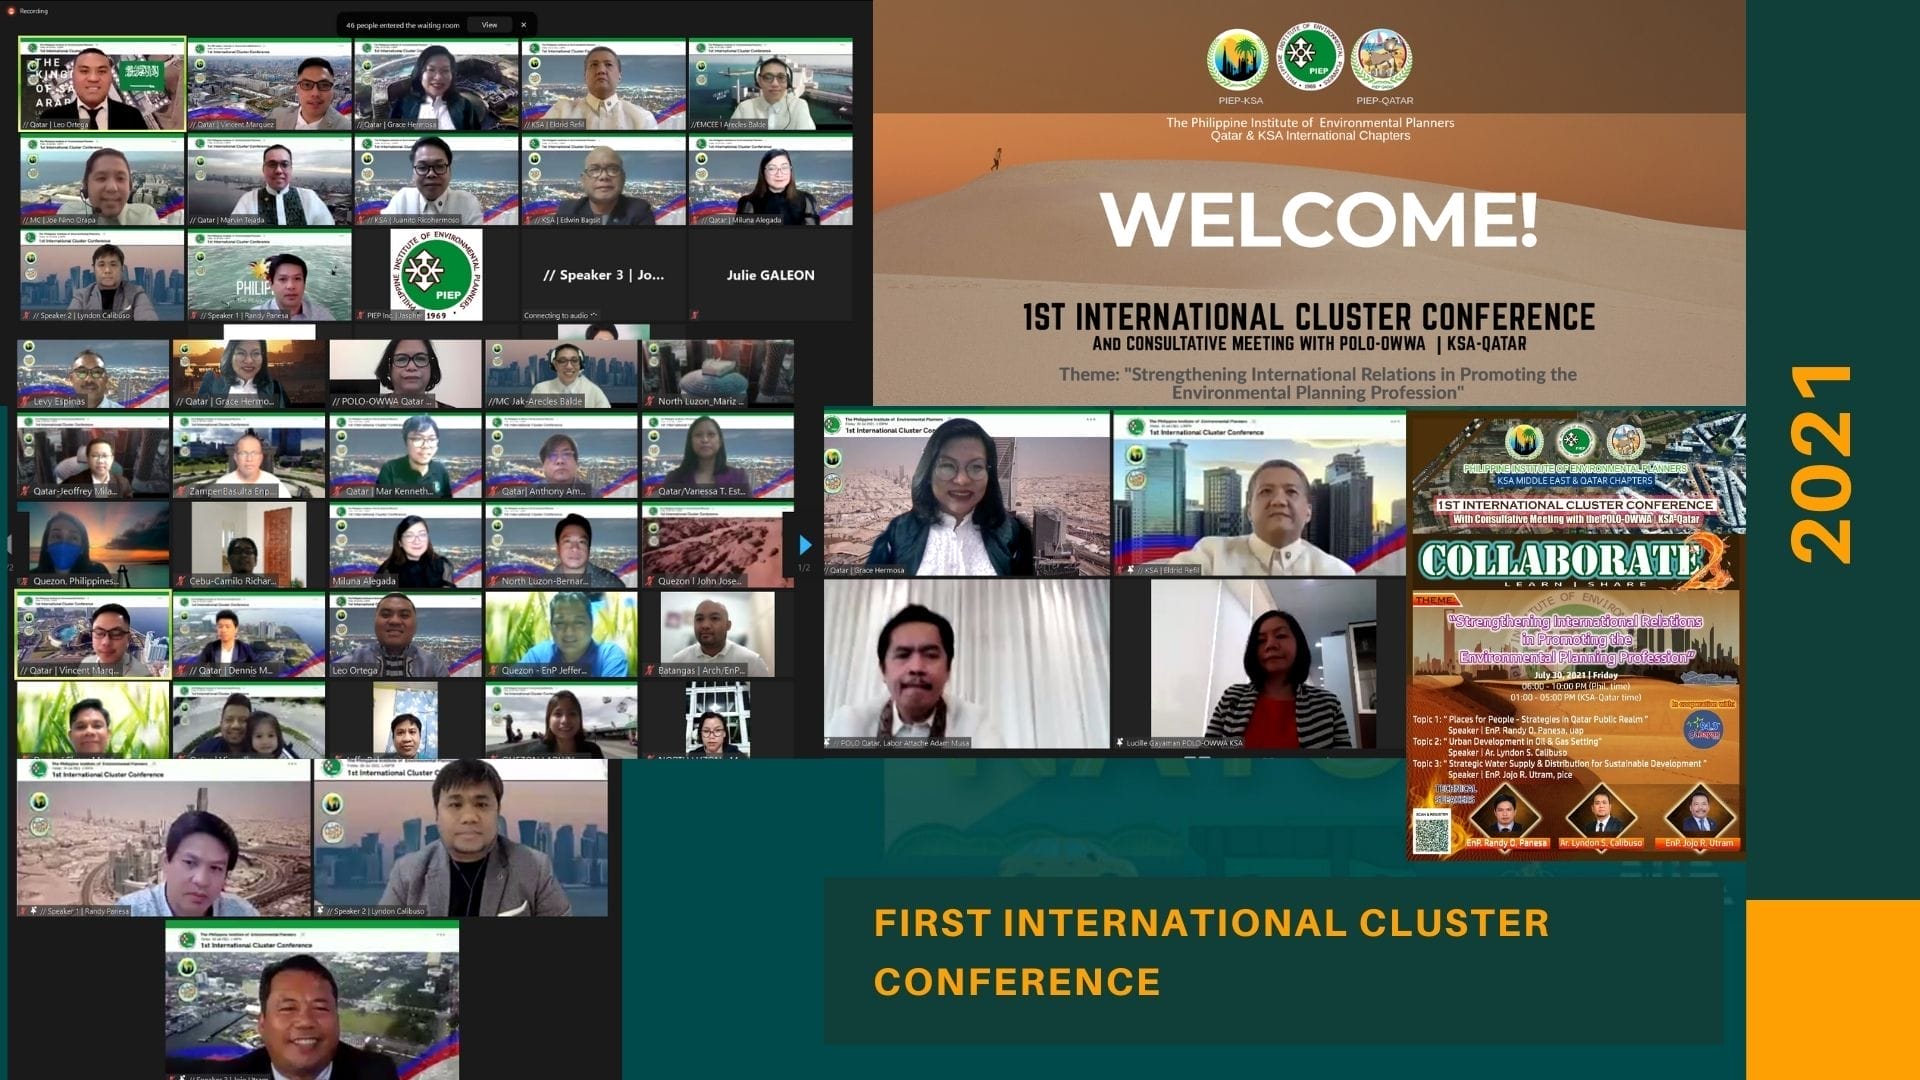Dismiss the waiting room notification with X
Viewport: 1920px width, 1080px height.
click(x=523, y=25)
